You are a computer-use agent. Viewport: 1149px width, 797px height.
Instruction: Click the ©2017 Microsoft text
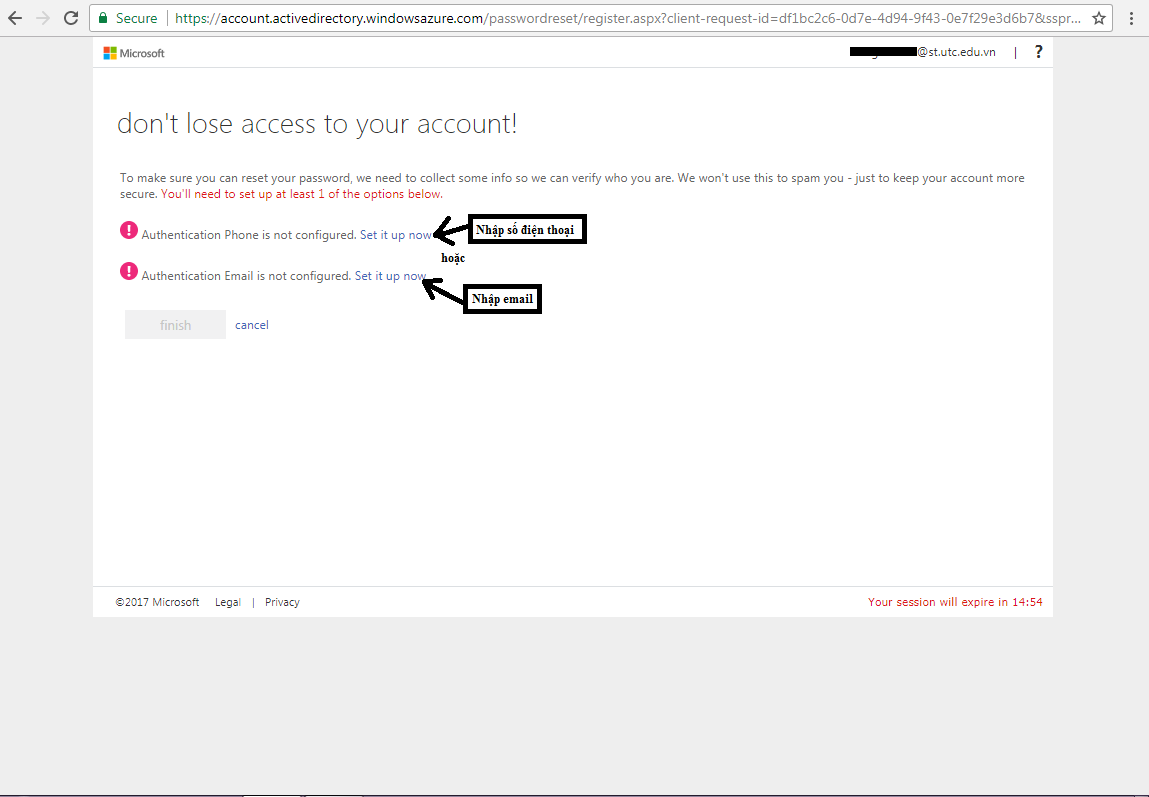(x=158, y=602)
